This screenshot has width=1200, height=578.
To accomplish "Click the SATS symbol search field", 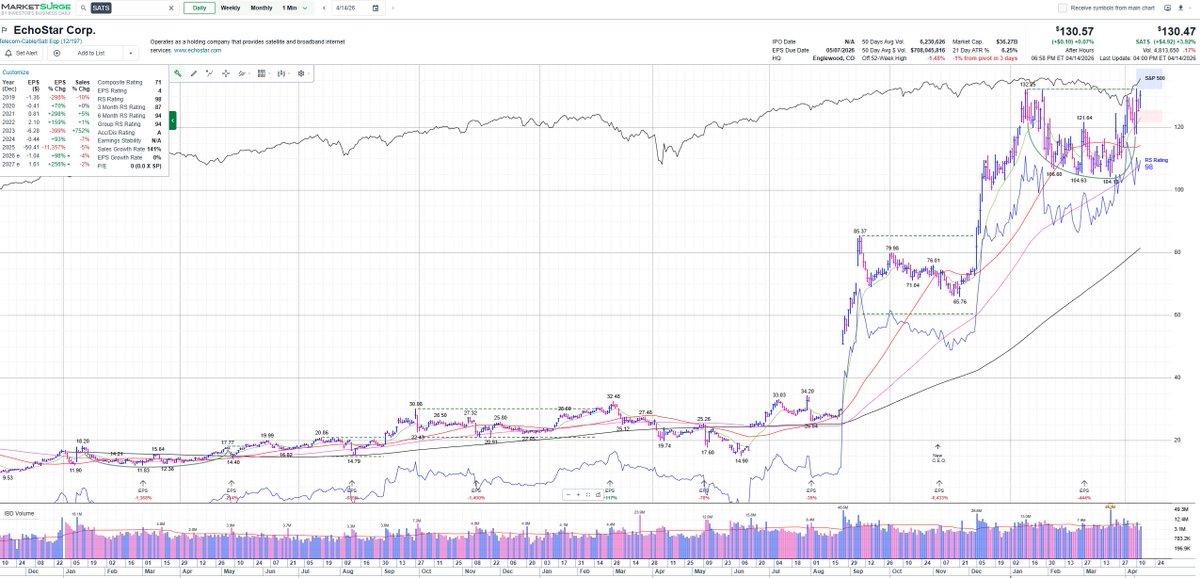I will [x=127, y=8].
